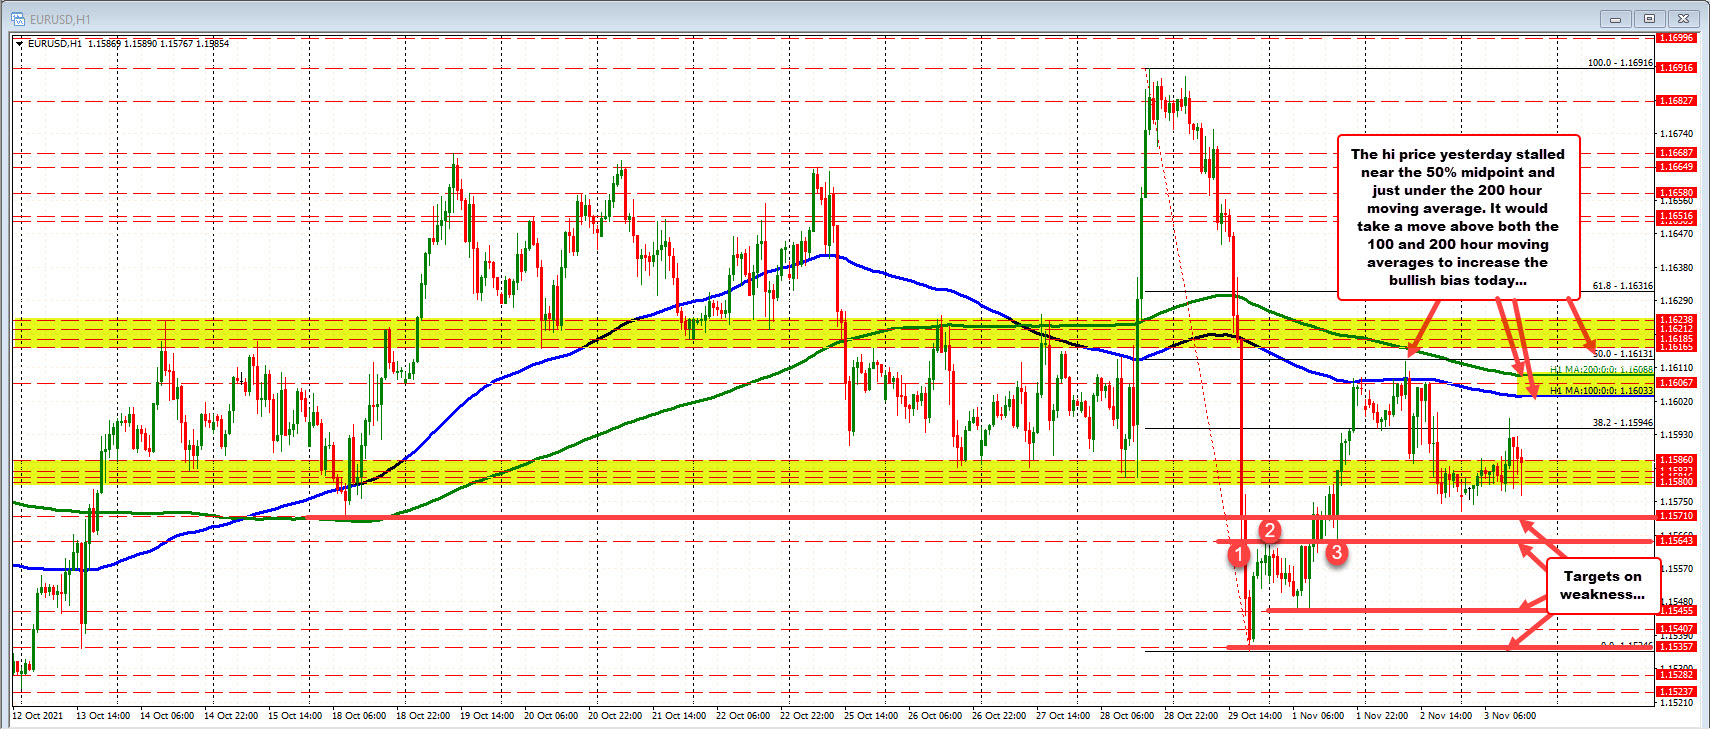1710x730 pixels.
Task: Click the chart window icon beside the EURUSD,H1 title
Action: tap(18, 19)
